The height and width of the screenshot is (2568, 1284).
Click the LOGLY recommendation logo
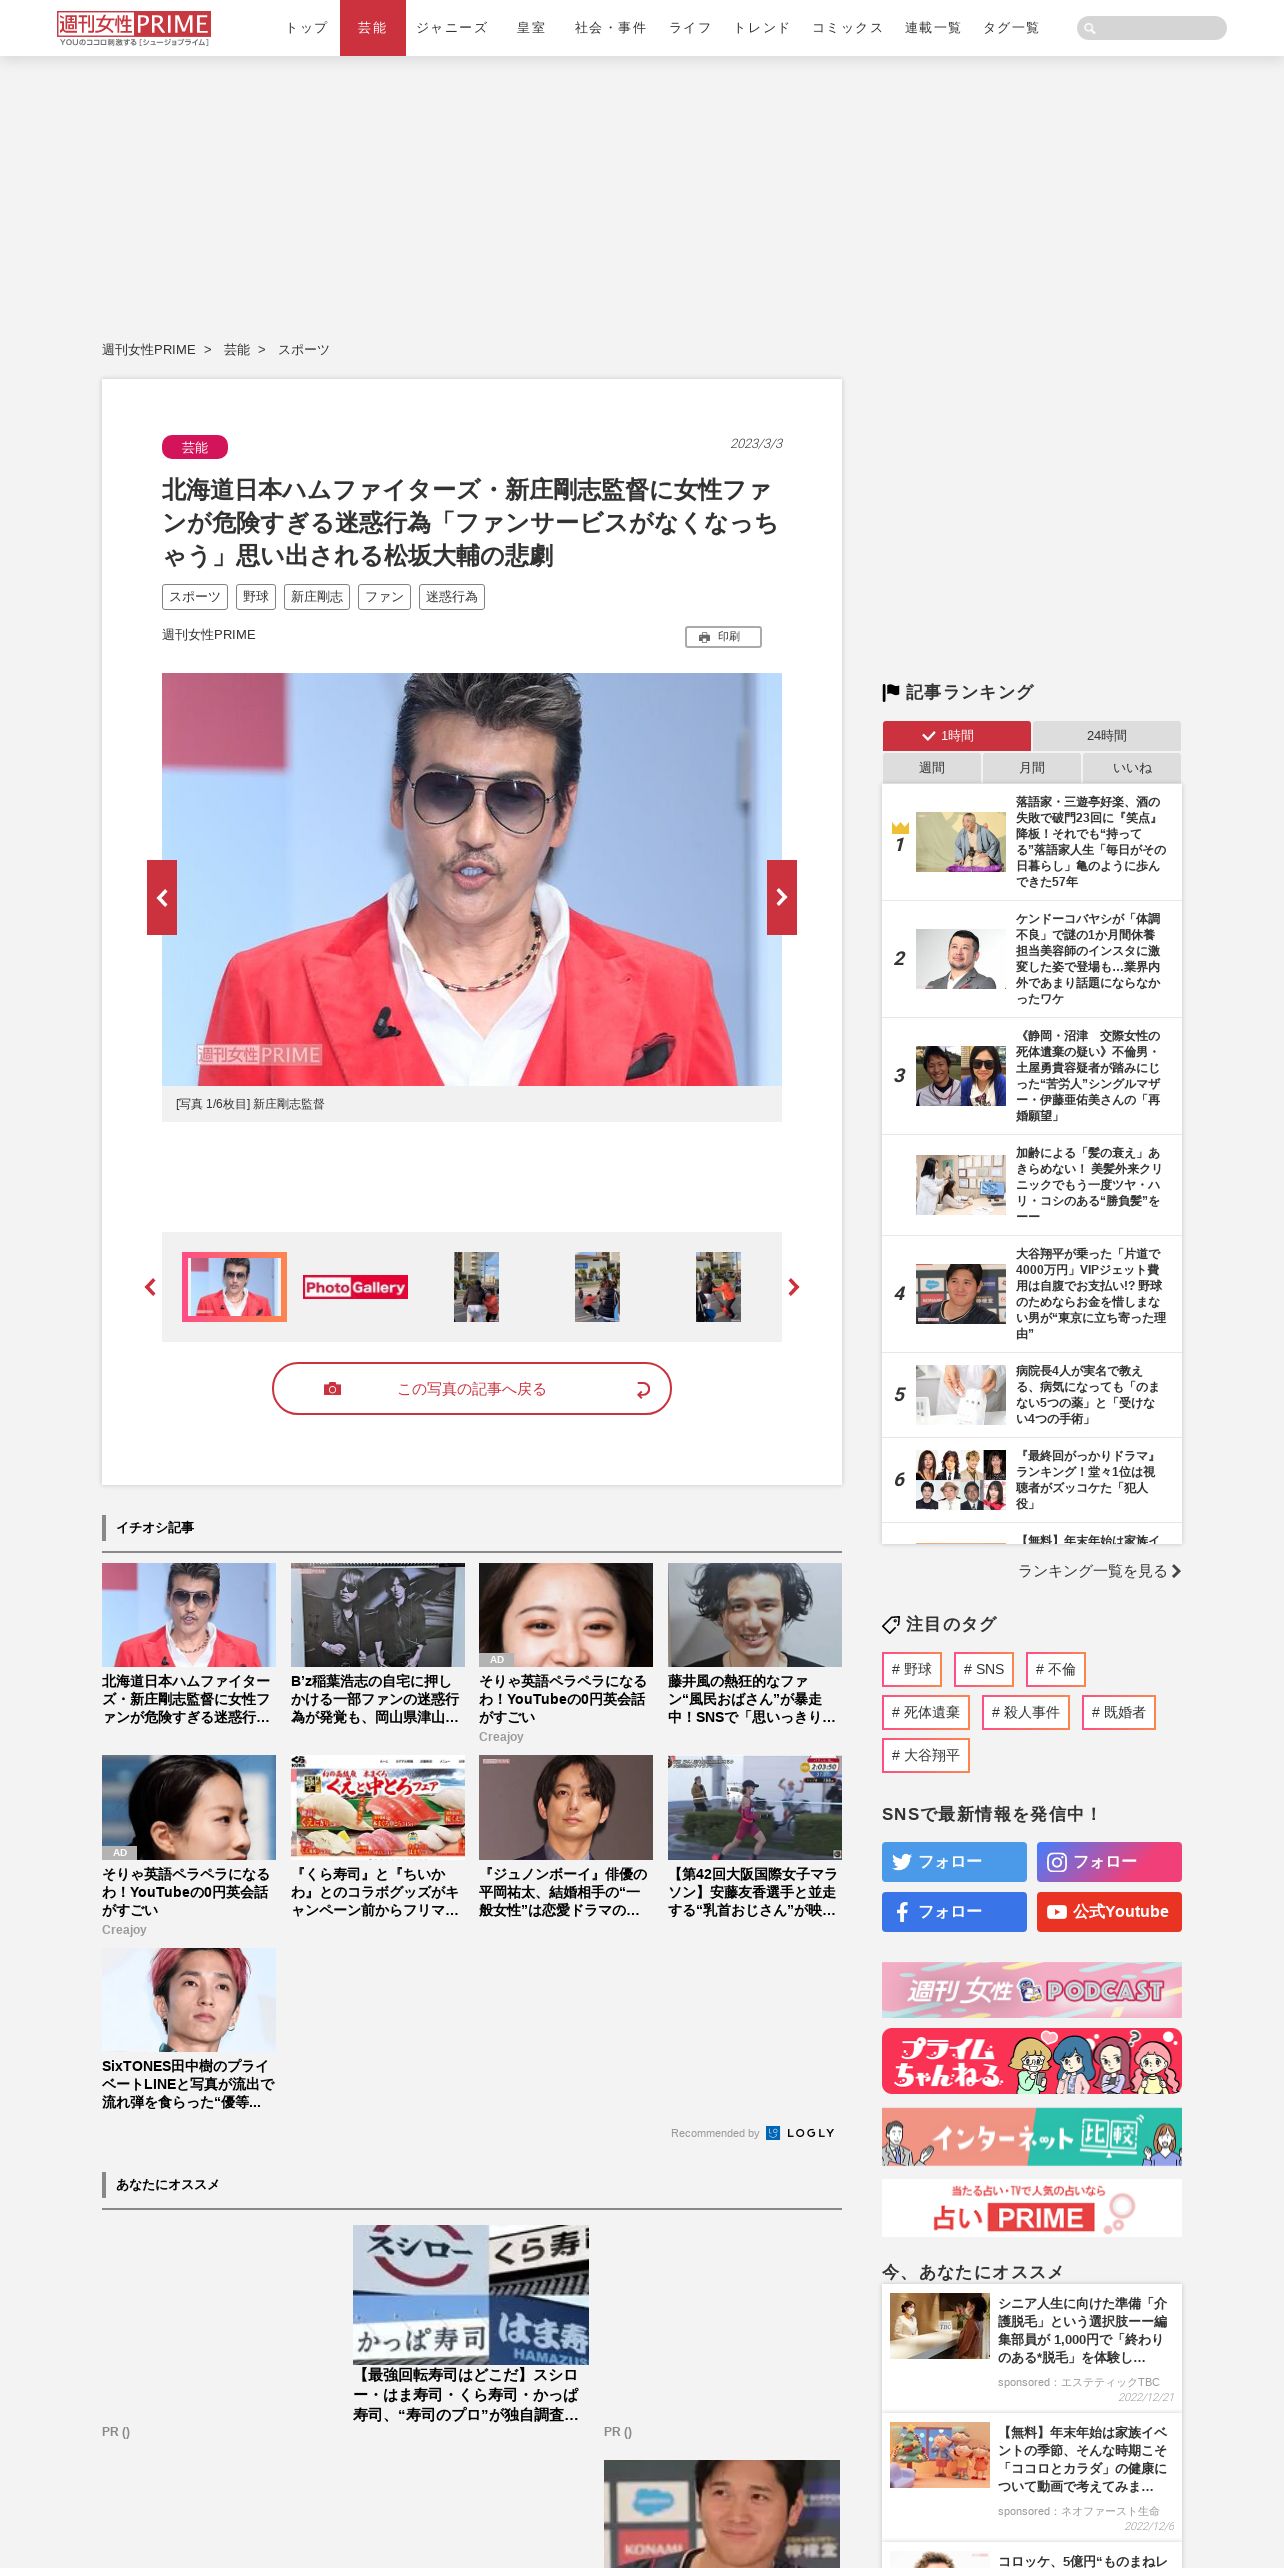pyautogui.click(x=801, y=2133)
